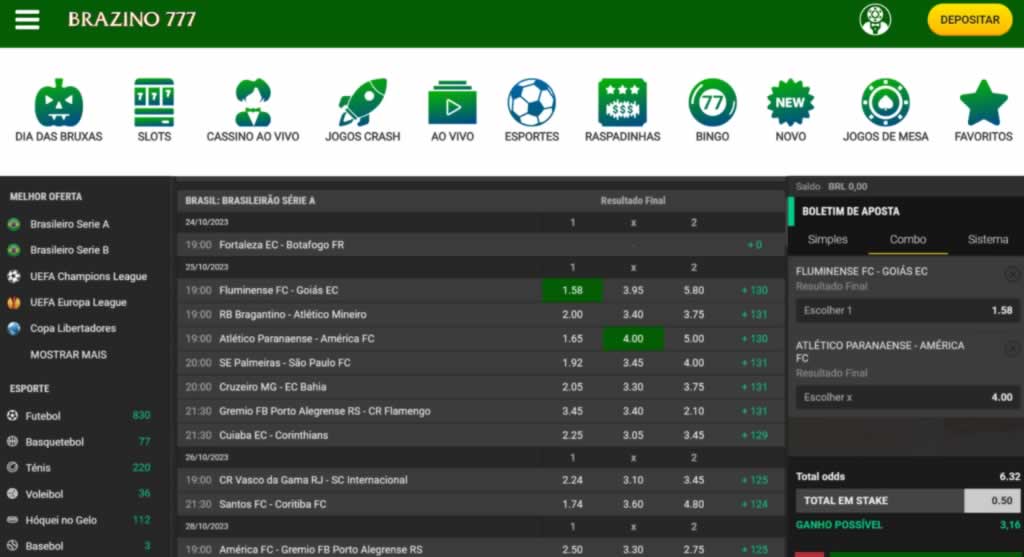Expand +0 markets Fortaleza - Botafogo
This screenshot has height=557, width=1024.
point(754,245)
